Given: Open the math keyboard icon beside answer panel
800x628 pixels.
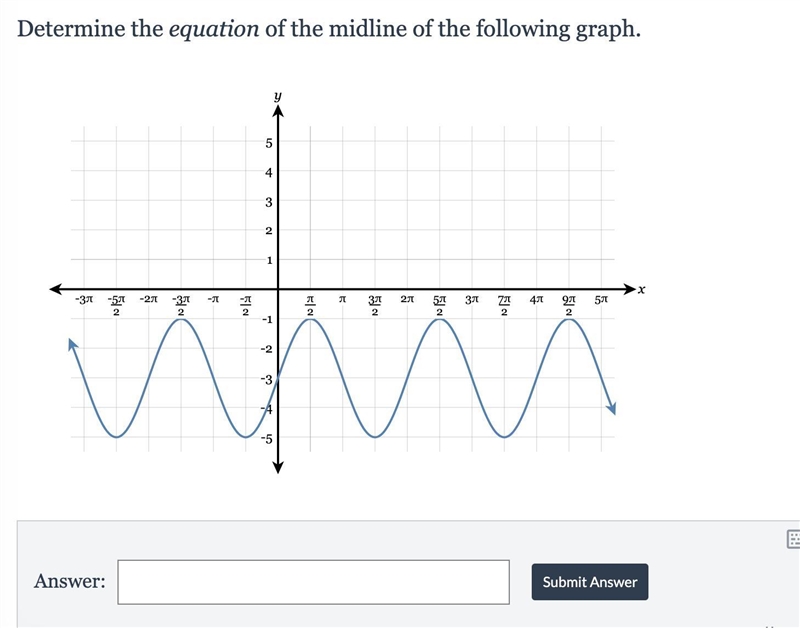Looking at the screenshot, I should [794, 539].
